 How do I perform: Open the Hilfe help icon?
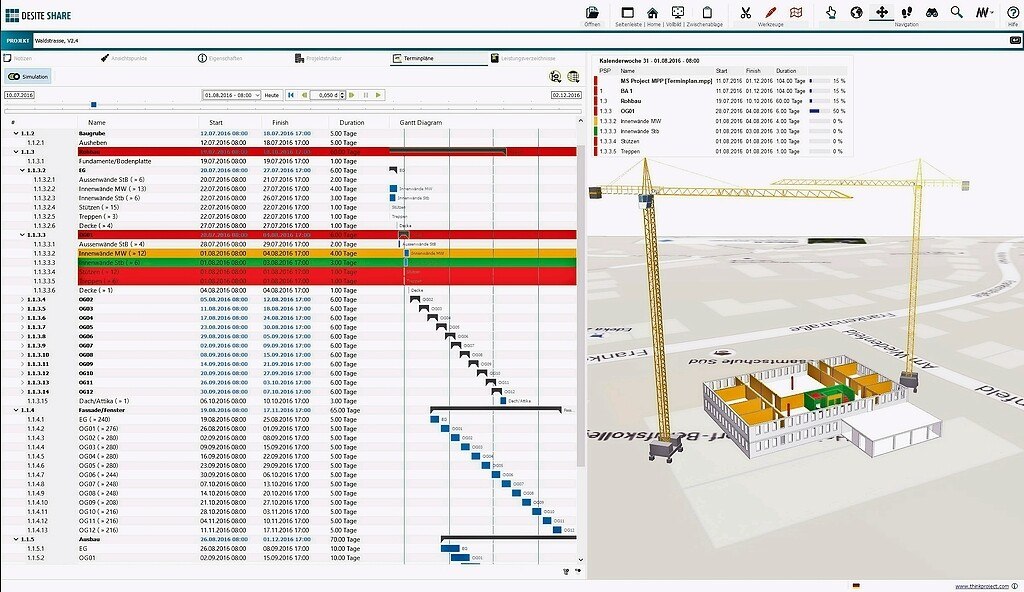[1012, 12]
